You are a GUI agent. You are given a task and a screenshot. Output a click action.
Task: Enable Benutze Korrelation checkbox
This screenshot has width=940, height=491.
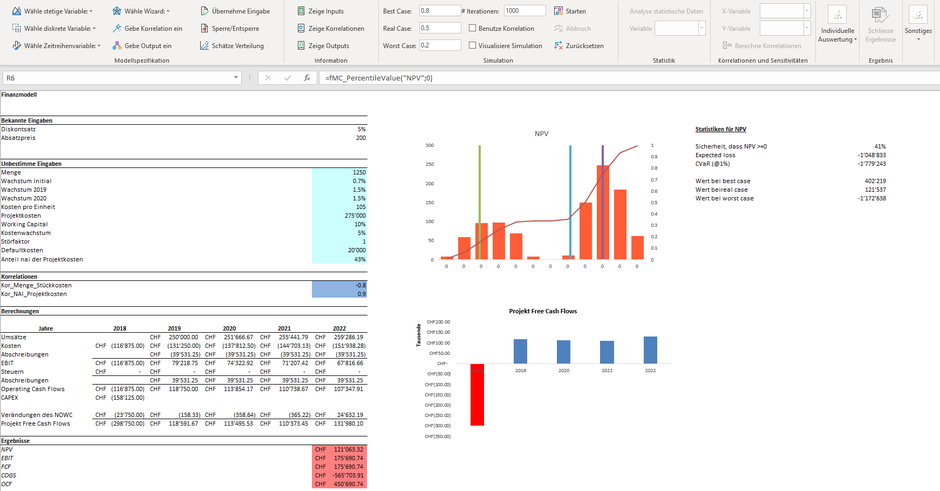coord(472,28)
